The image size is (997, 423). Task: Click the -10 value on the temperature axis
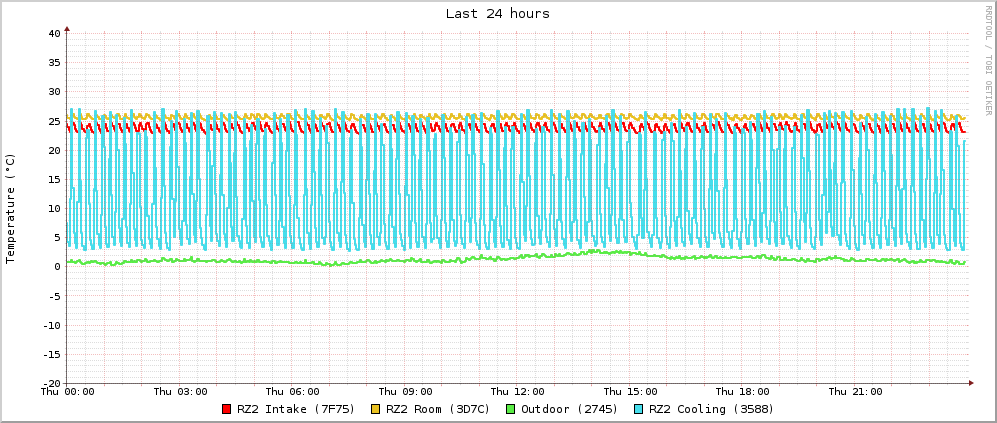tap(52, 325)
